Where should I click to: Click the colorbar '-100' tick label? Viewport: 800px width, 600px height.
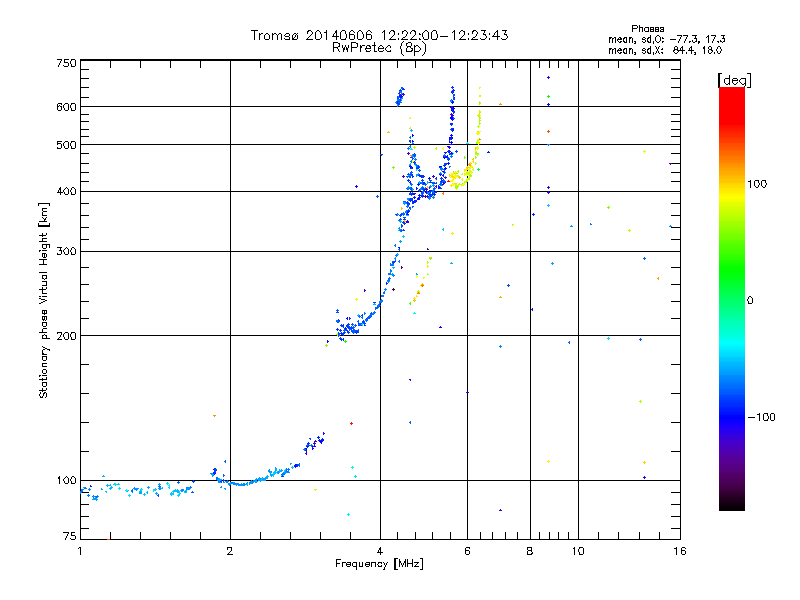761,417
